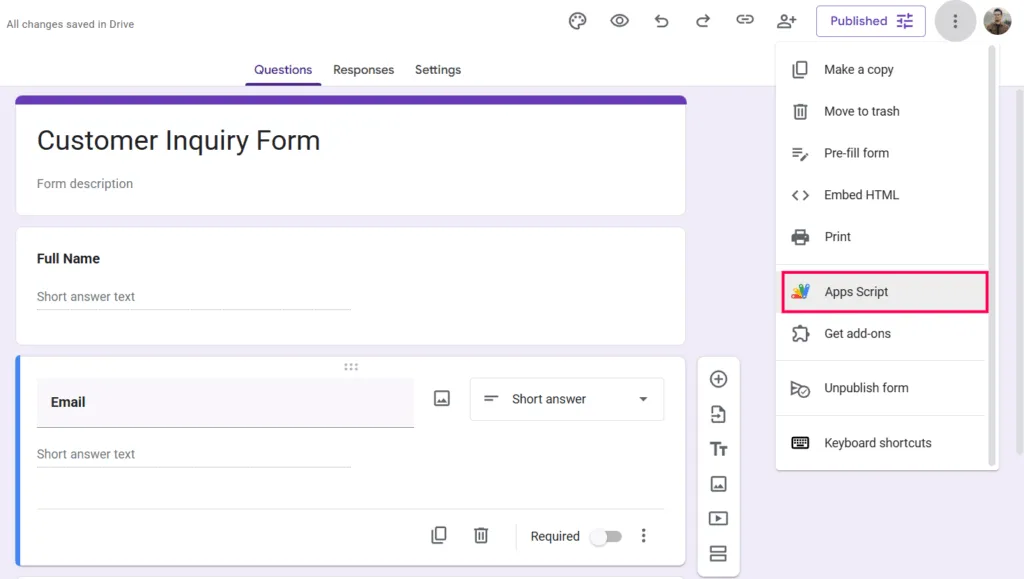Switch to the Responses tab
The image size is (1024, 579).
point(363,70)
